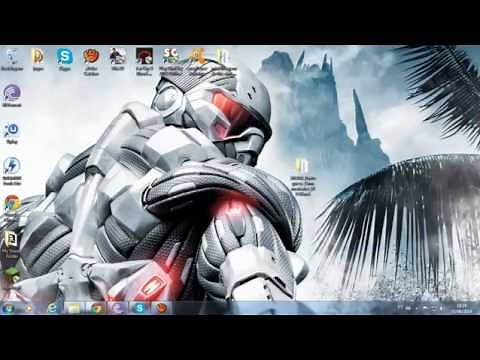Open the purple BitTorrent taskbar button

tap(118, 308)
